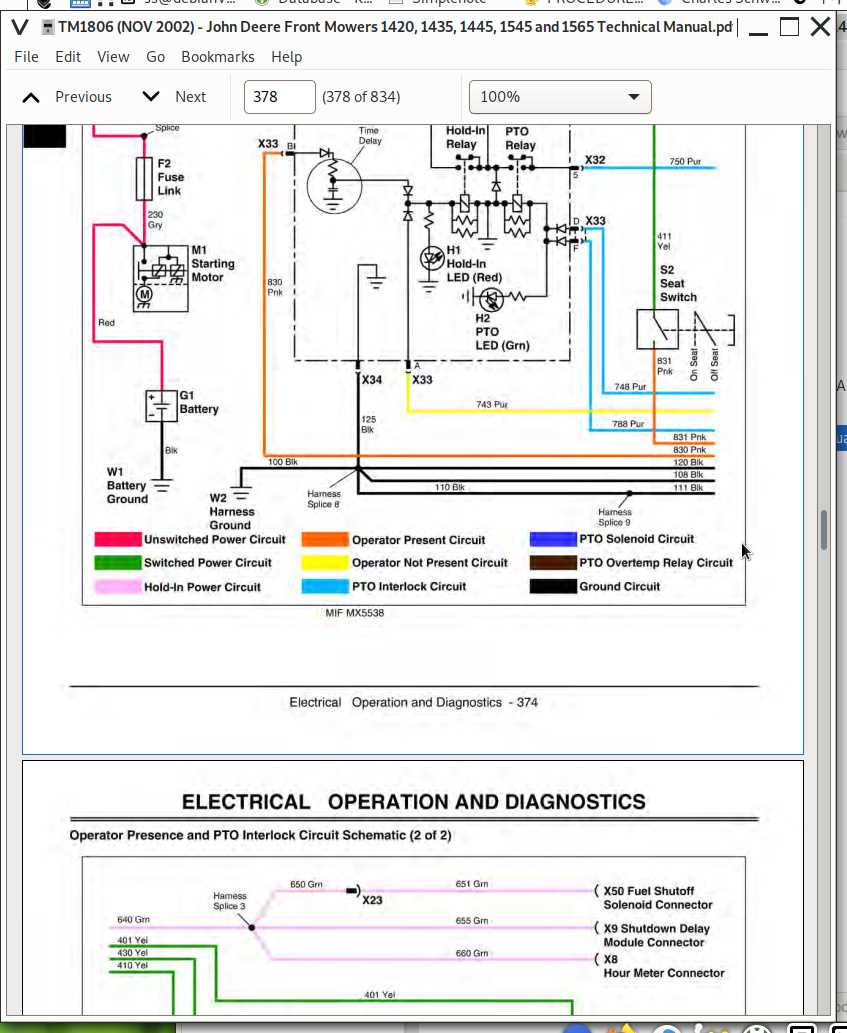Click the 'X8 Hour Meter Connector' label

pyautogui.click(x=664, y=966)
